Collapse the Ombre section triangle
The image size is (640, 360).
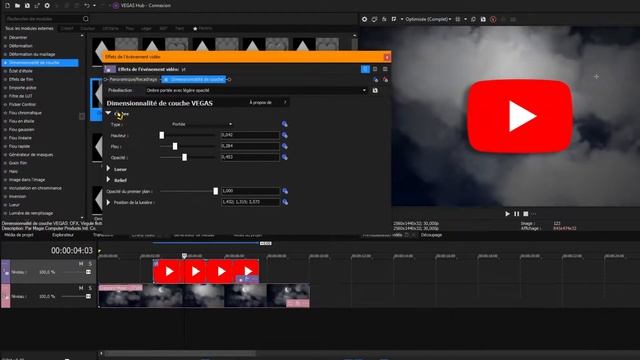tap(108, 113)
